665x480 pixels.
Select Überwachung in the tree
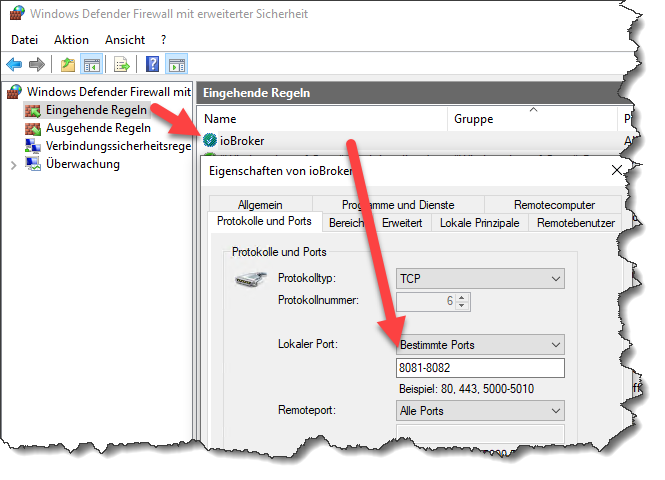83,164
